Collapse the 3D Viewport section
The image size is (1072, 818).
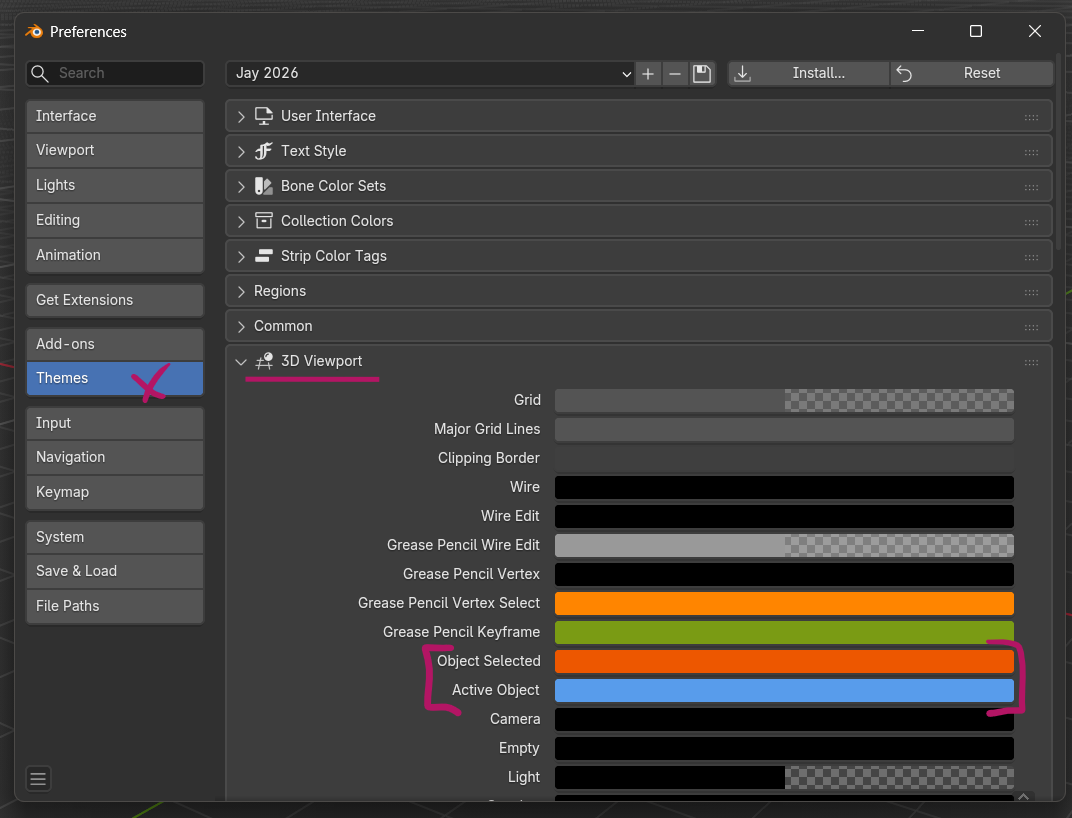(241, 362)
